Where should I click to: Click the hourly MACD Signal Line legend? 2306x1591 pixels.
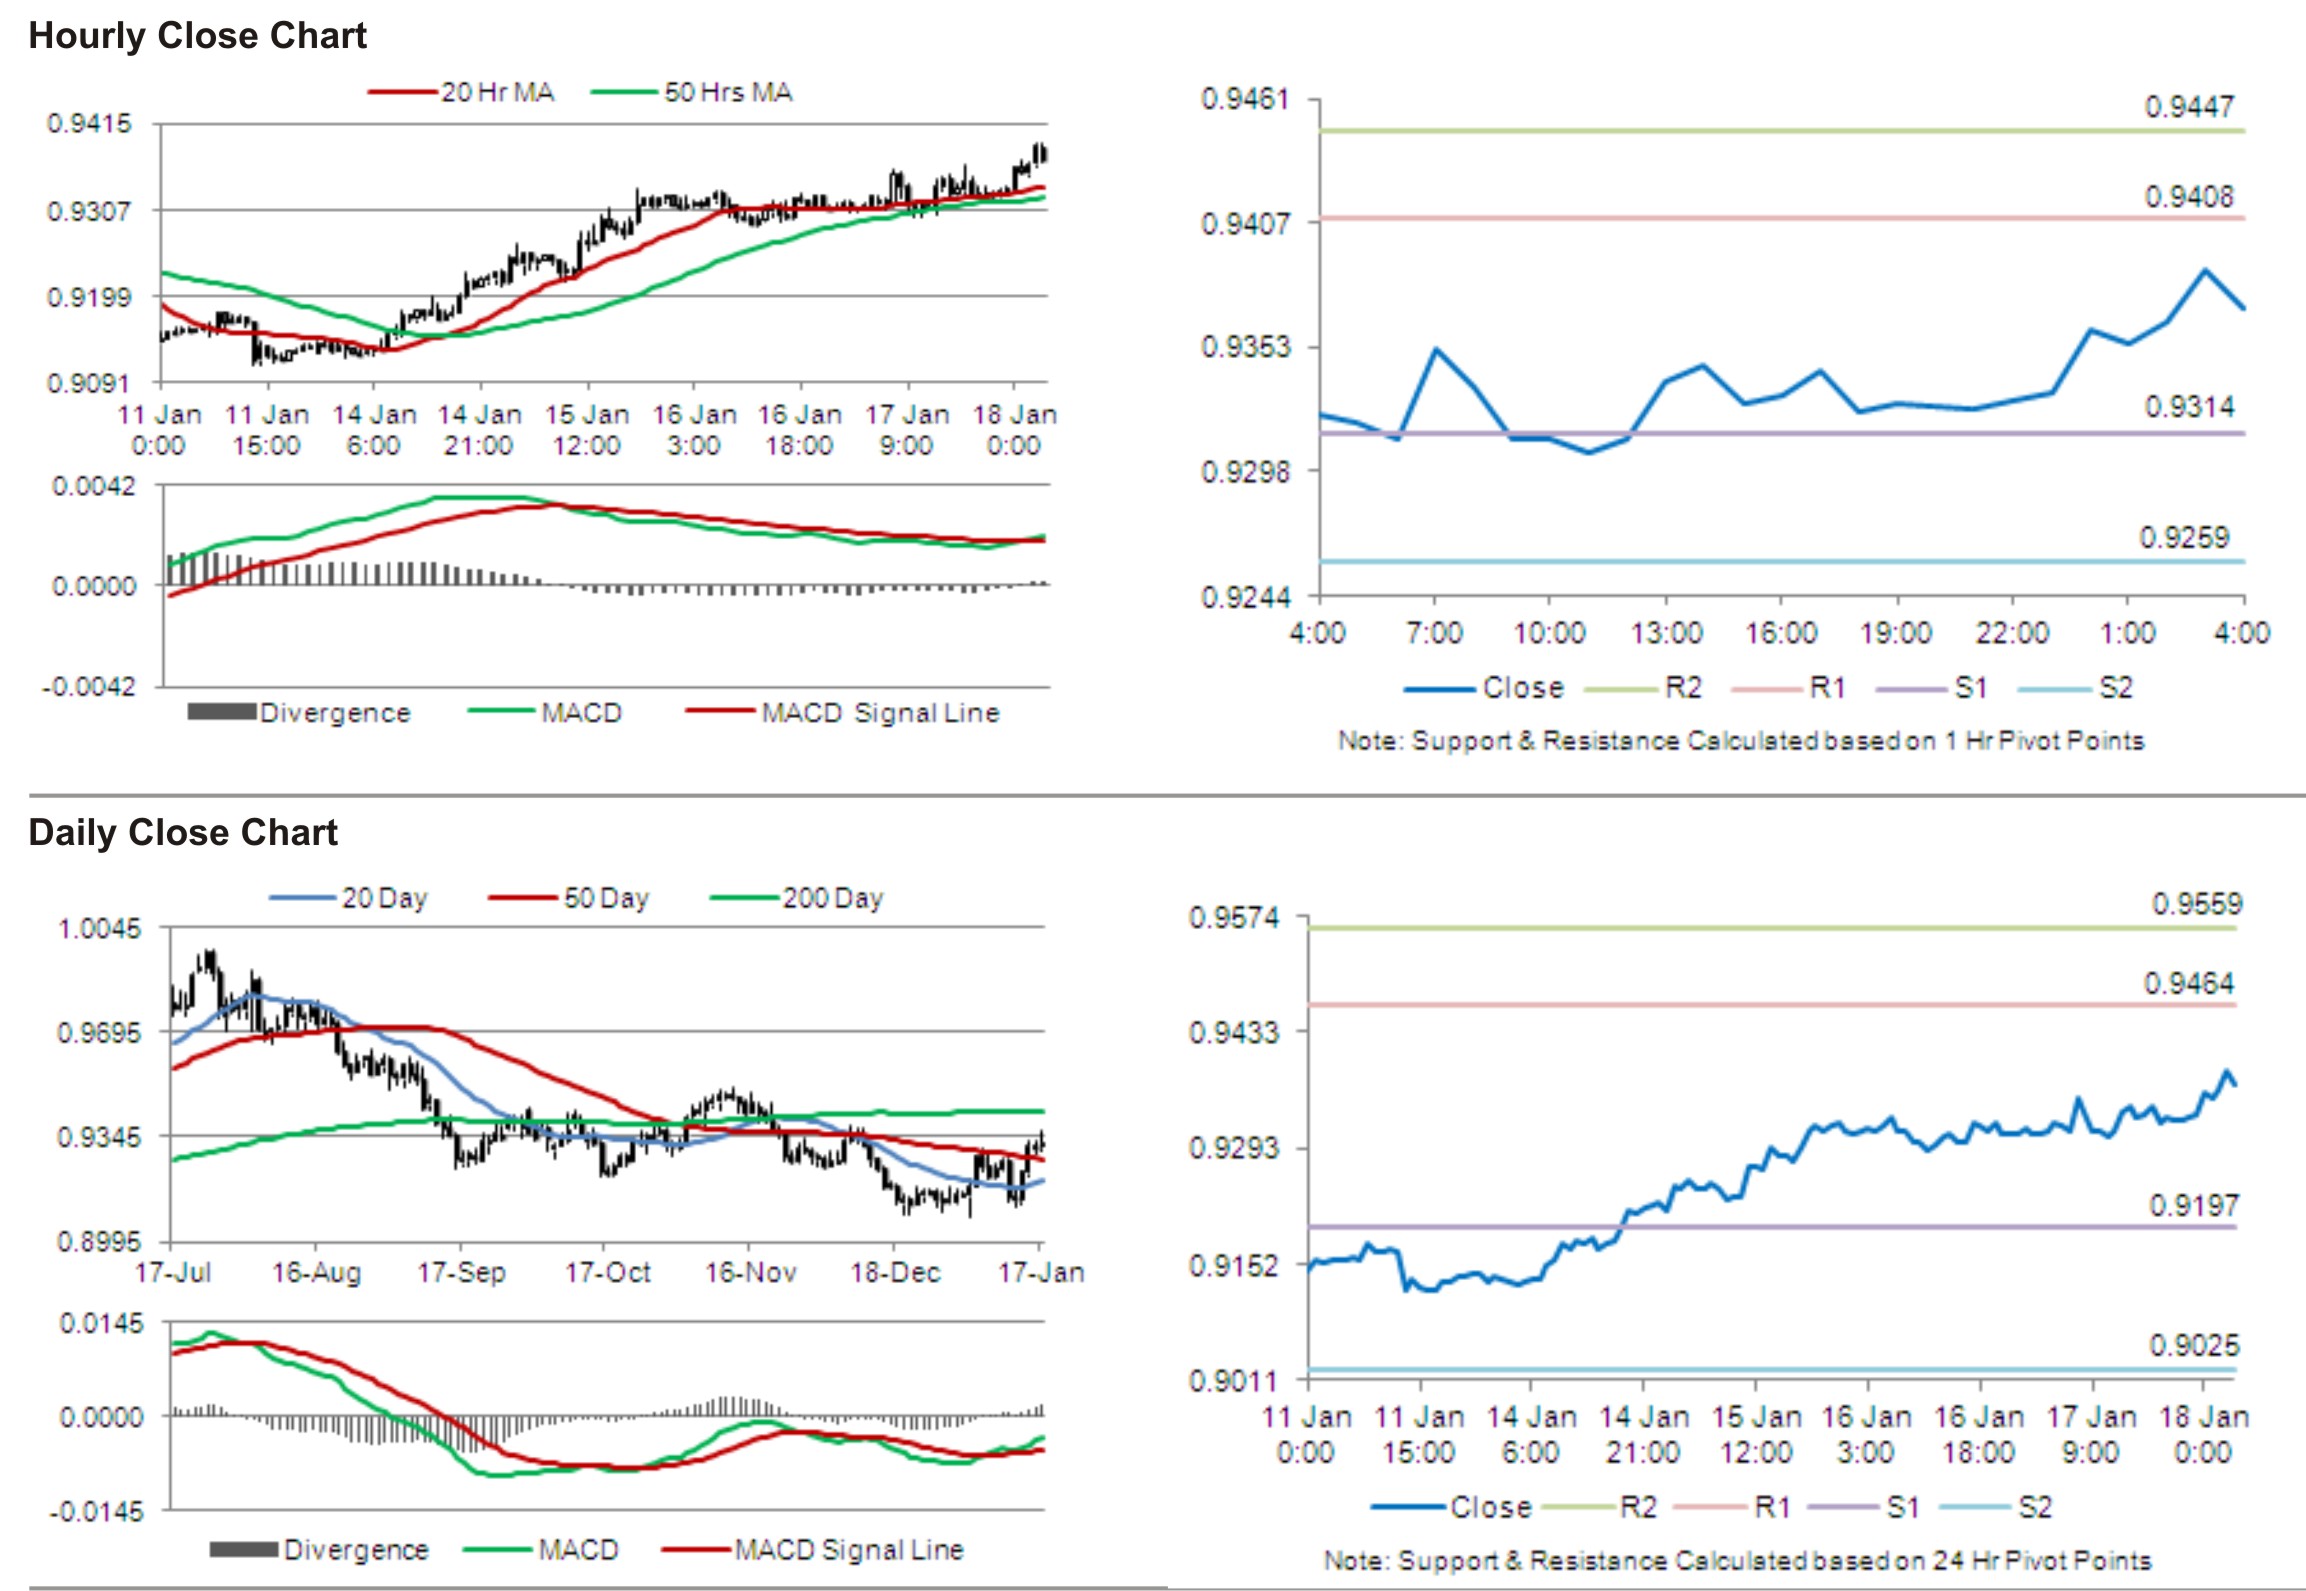843,712
